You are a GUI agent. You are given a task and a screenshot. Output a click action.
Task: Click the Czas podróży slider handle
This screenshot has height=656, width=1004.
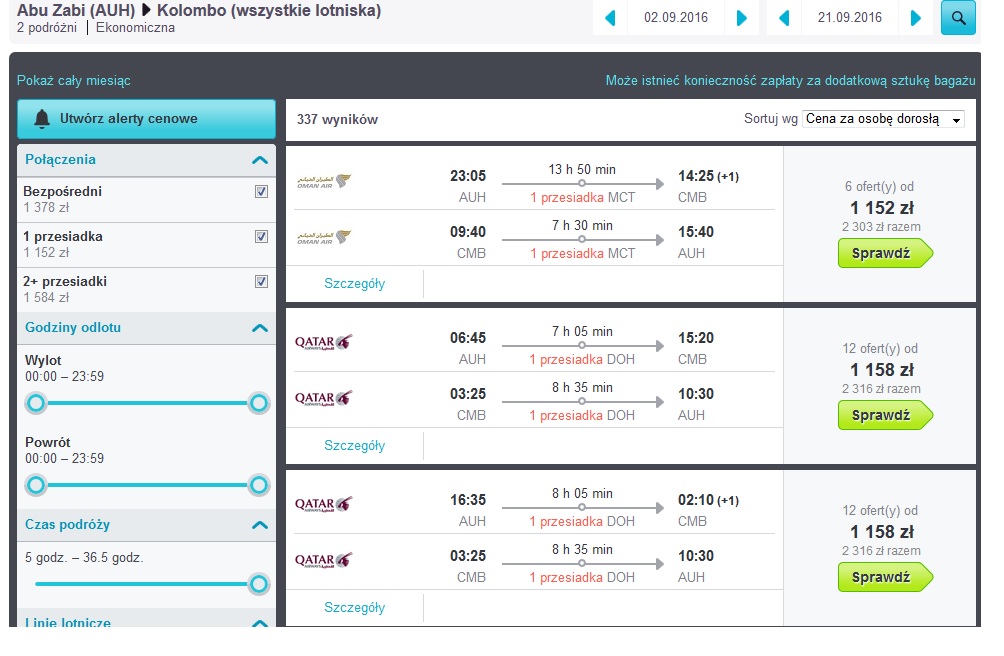(259, 584)
